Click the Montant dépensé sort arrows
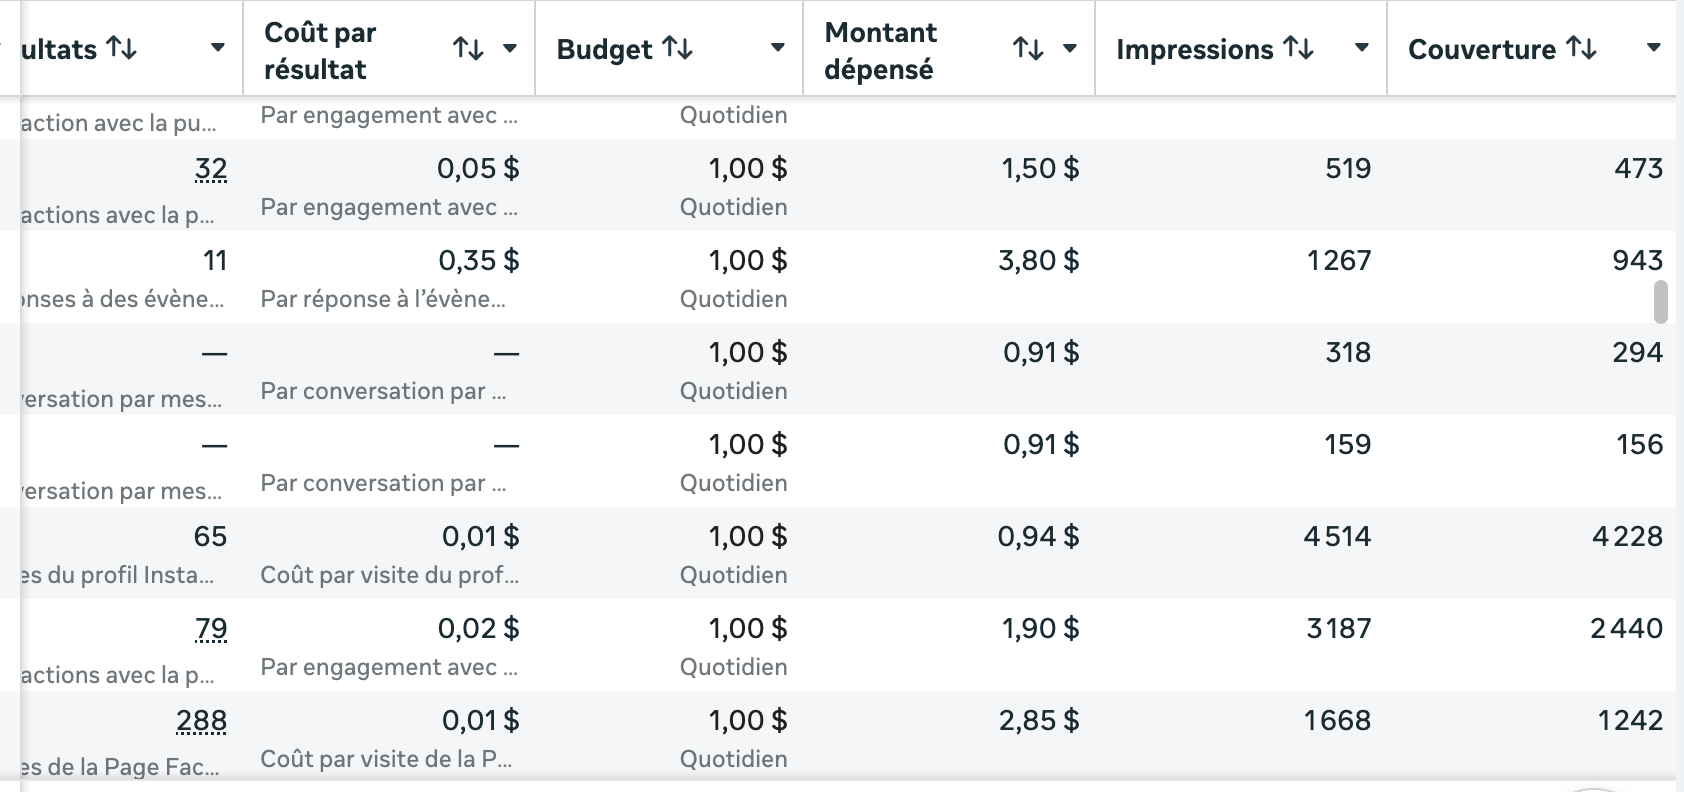Image resolution: width=1684 pixels, height=792 pixels. (x=1028, y=48)
